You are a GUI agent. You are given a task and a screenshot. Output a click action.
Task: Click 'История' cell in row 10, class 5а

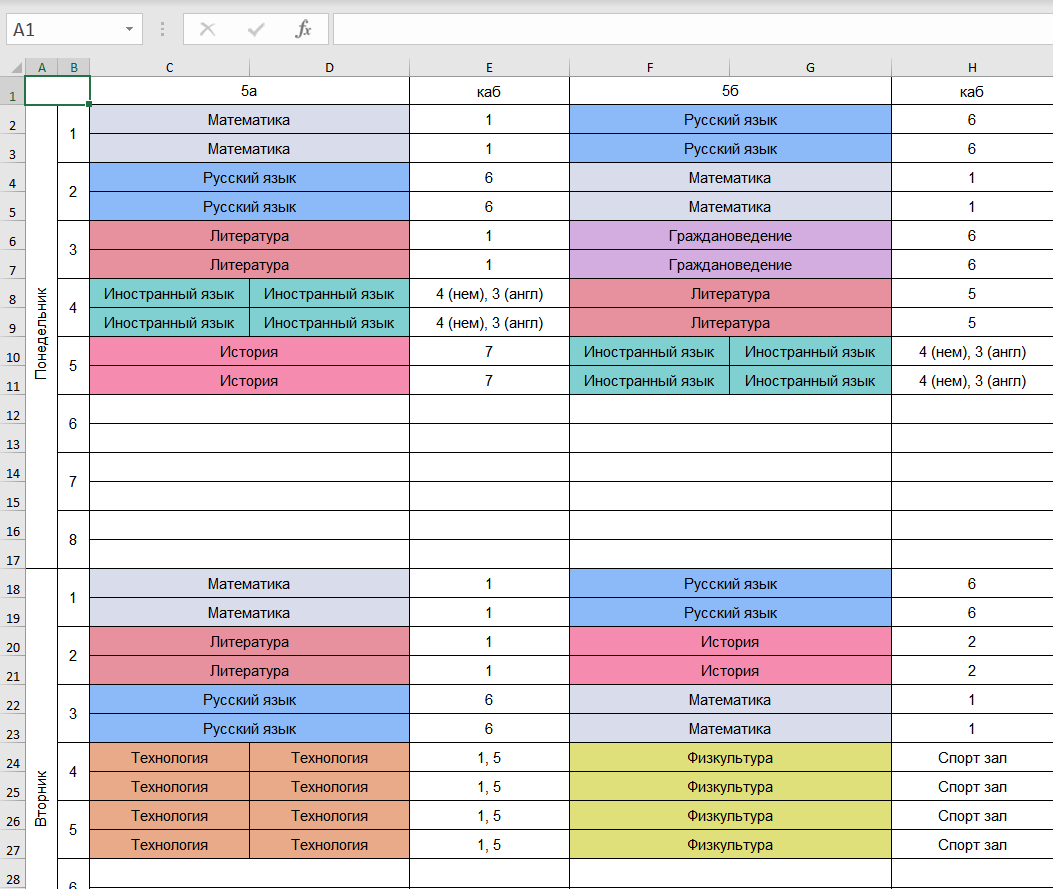click(249, 352)
